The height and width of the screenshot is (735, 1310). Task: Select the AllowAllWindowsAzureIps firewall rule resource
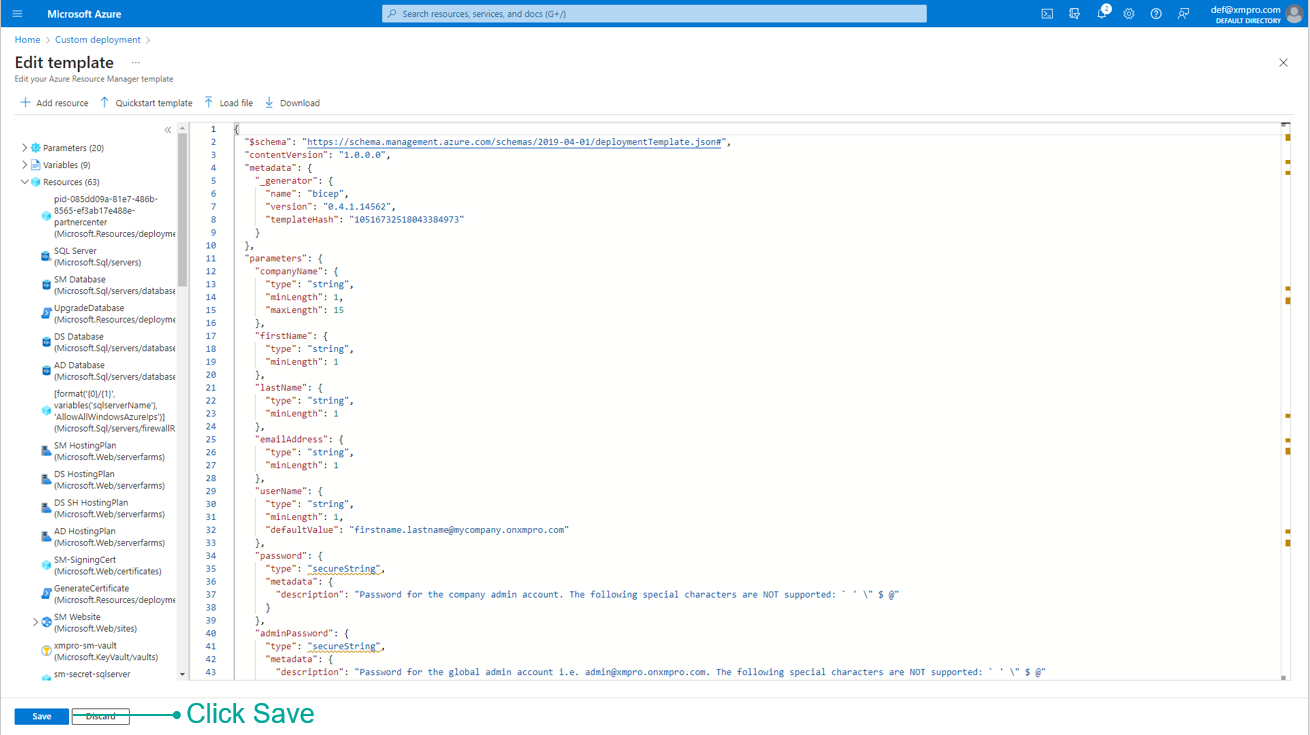115,411
